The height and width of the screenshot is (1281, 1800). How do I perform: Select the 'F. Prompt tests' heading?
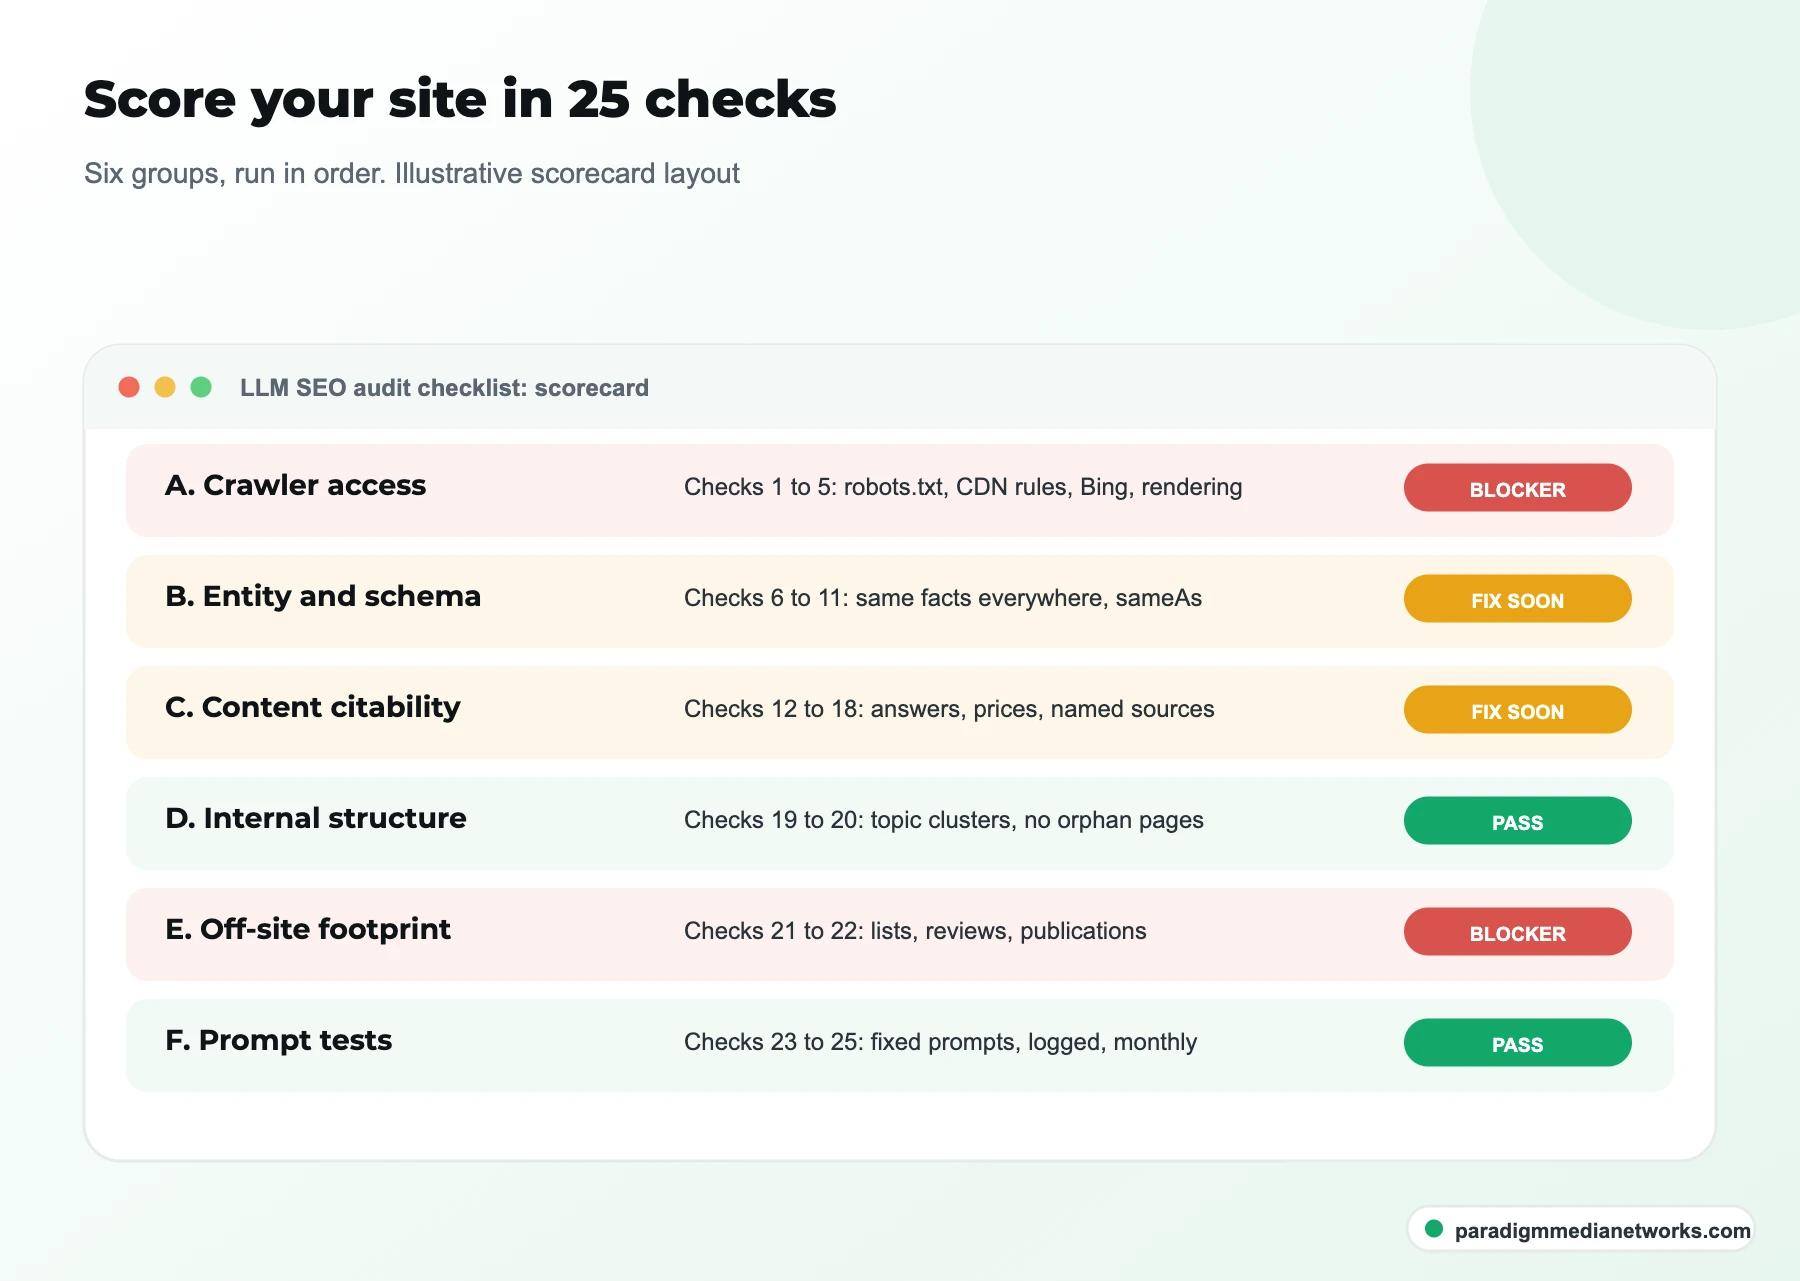click(x=279, y=1040)
